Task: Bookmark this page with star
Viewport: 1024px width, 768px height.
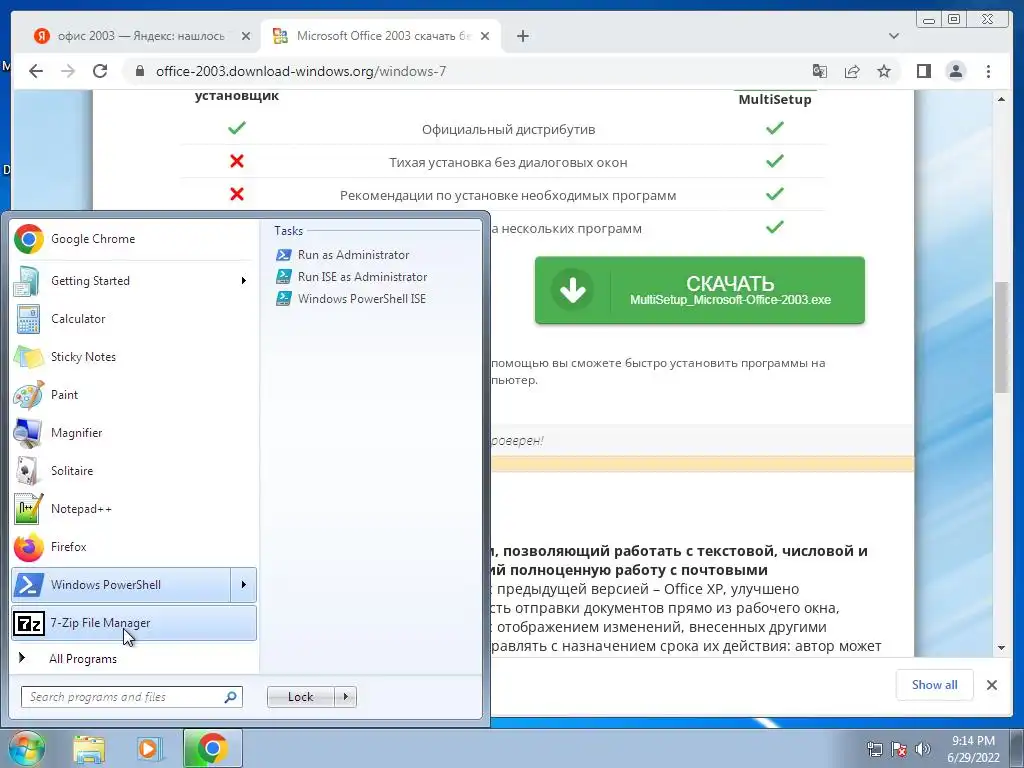Action: coord(884,71)
